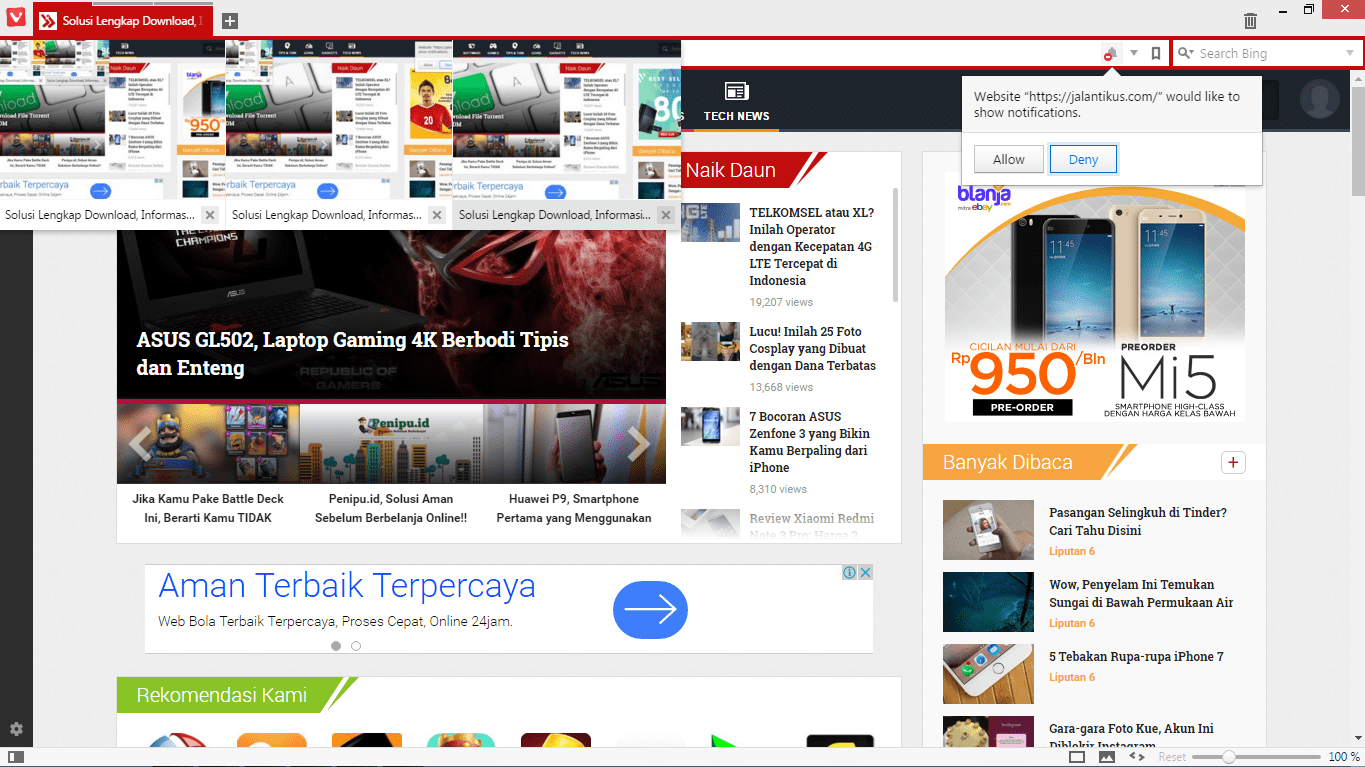1365x767 pixels.
Task: Click Tinder article thumbnail image
Action: pyautogui.click(x=988, y=530)
